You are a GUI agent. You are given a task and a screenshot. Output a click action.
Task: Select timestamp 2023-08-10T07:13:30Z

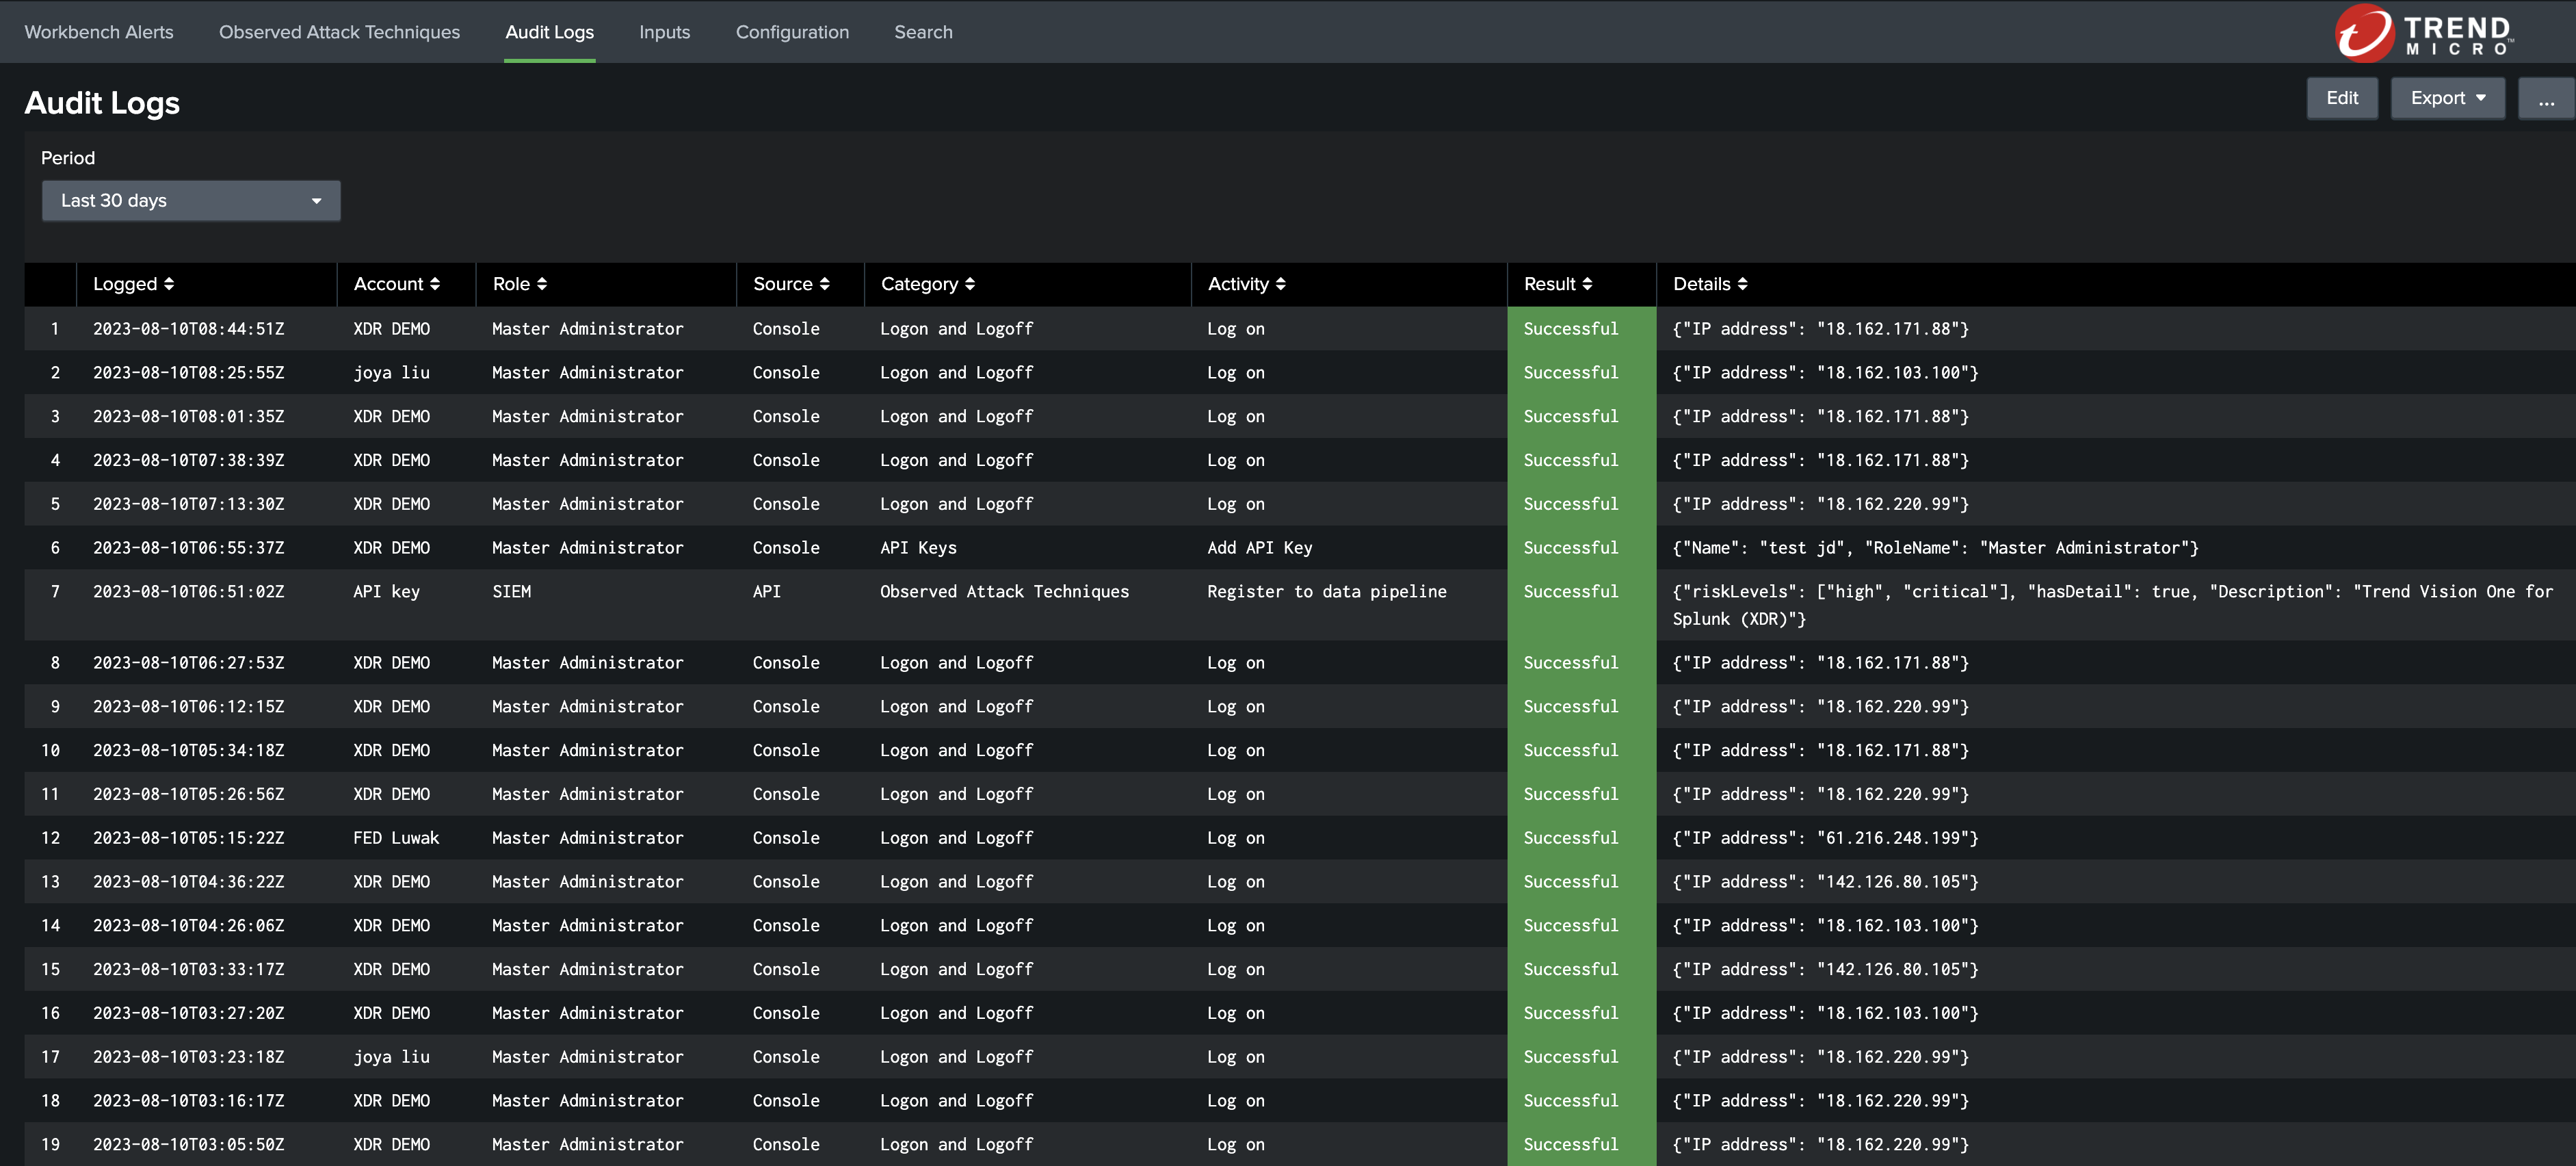[x=188, y=504]
